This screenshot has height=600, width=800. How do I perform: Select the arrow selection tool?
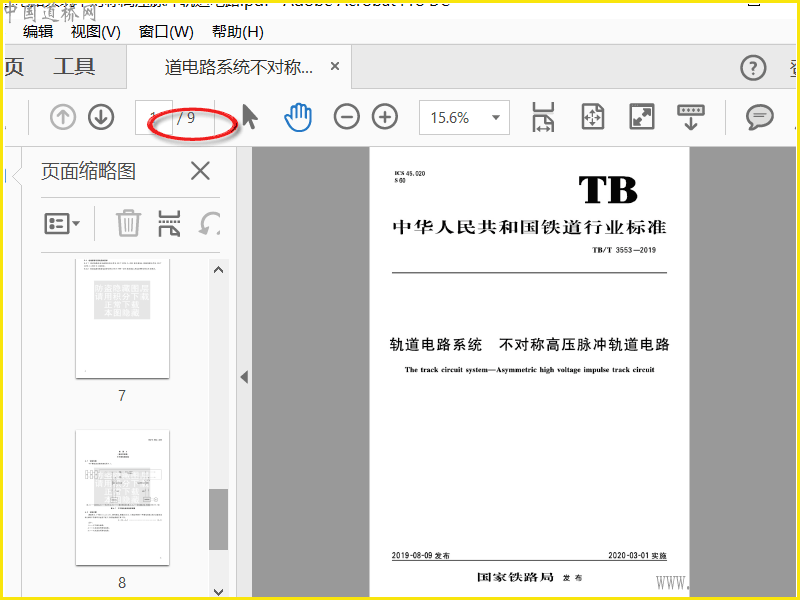[249, 117]
